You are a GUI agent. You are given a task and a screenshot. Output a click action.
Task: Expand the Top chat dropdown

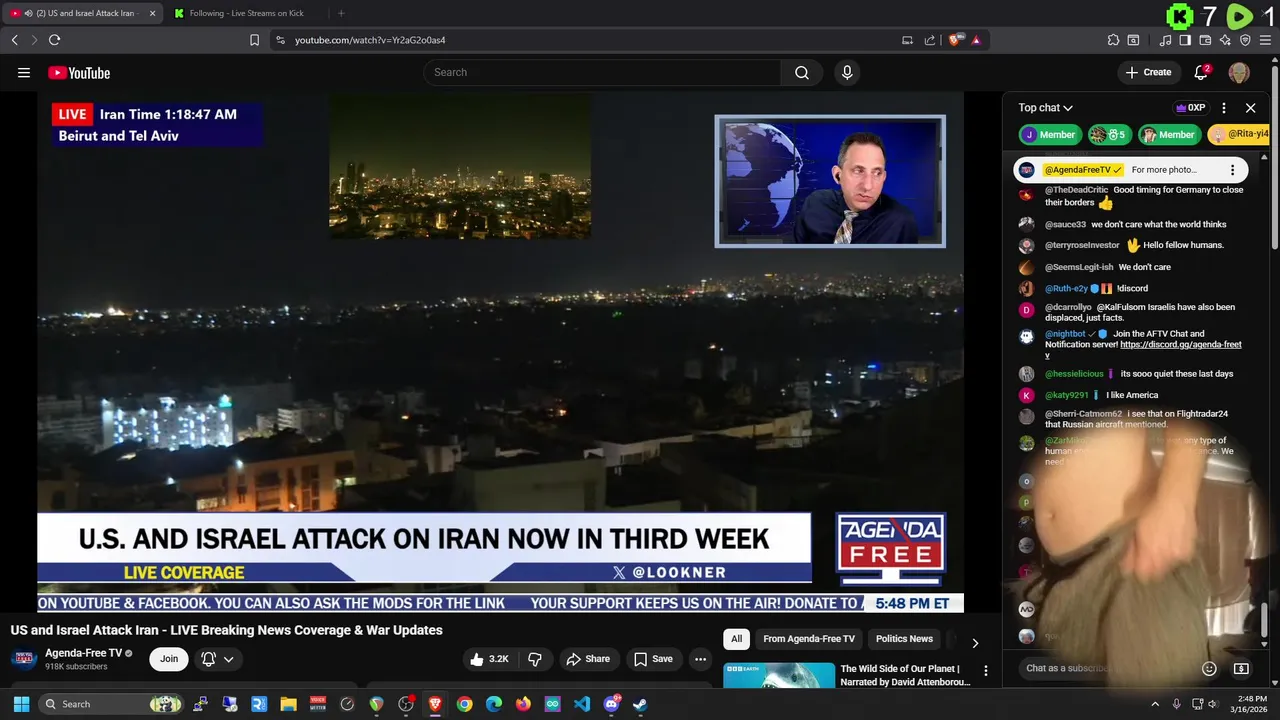(1046, 108)
